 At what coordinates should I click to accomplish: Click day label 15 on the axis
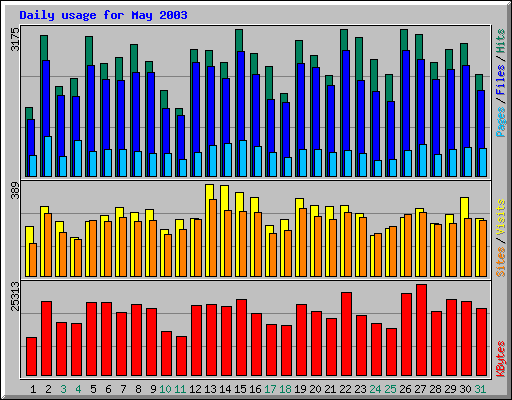[240, 389]
